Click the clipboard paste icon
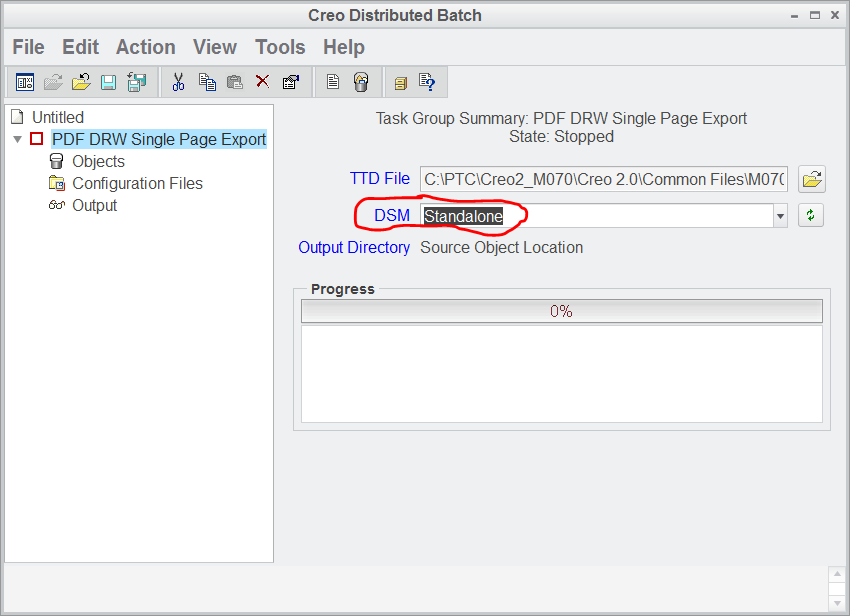Screen dimensions: 850x616 [x=235, y=82]
